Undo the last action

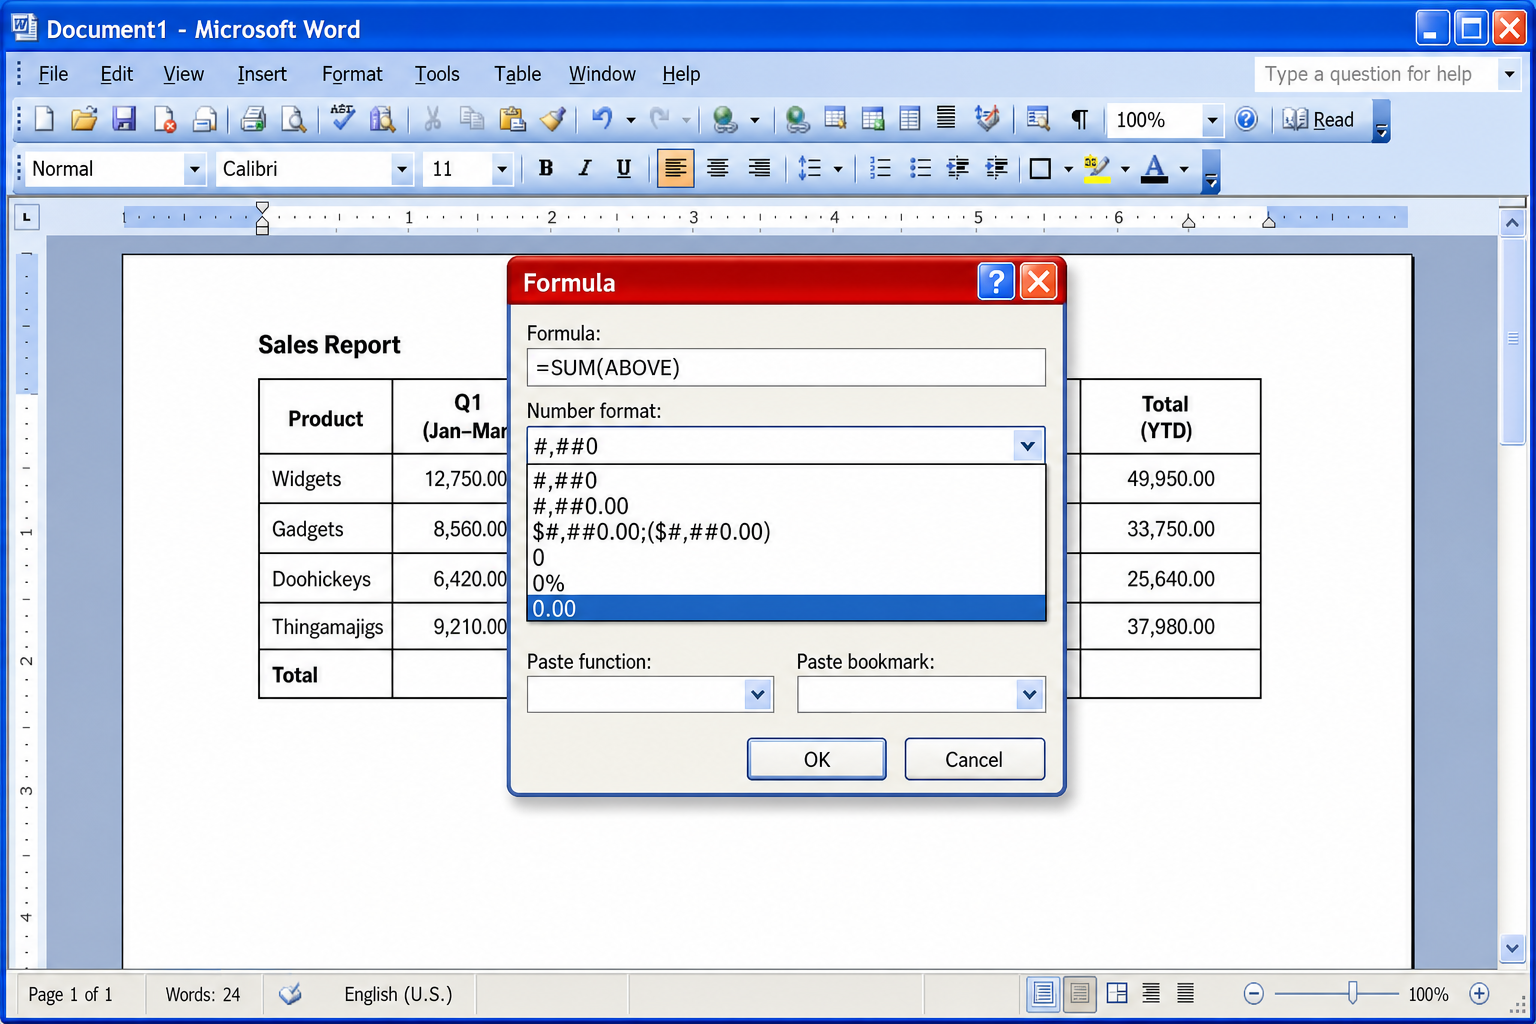click(601, 120)
